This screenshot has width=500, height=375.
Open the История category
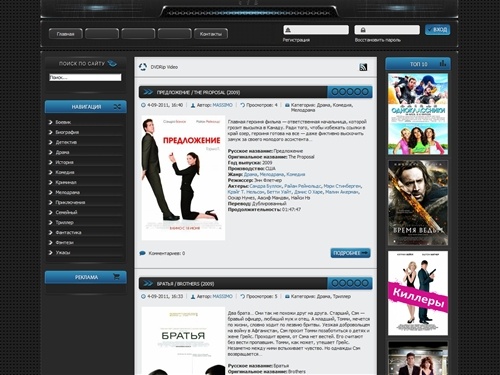pos(64,162)
